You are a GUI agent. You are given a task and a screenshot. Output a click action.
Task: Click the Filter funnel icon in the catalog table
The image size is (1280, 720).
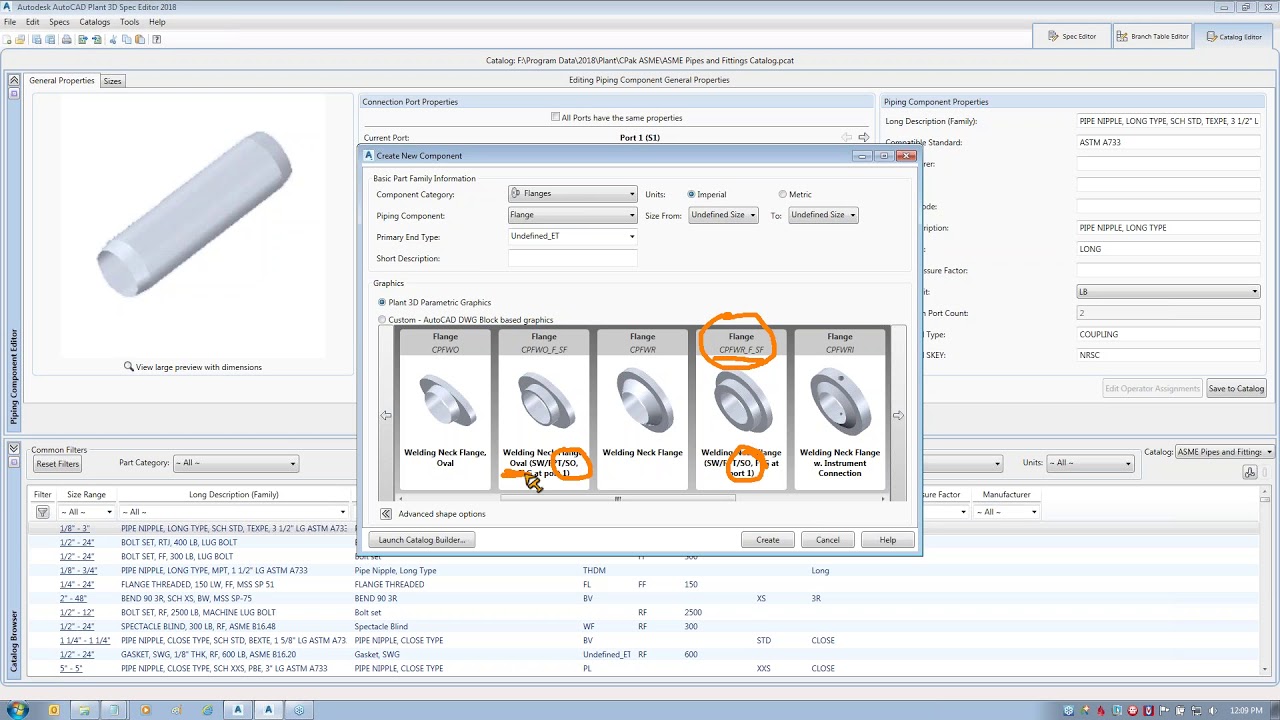click(42, 512)
